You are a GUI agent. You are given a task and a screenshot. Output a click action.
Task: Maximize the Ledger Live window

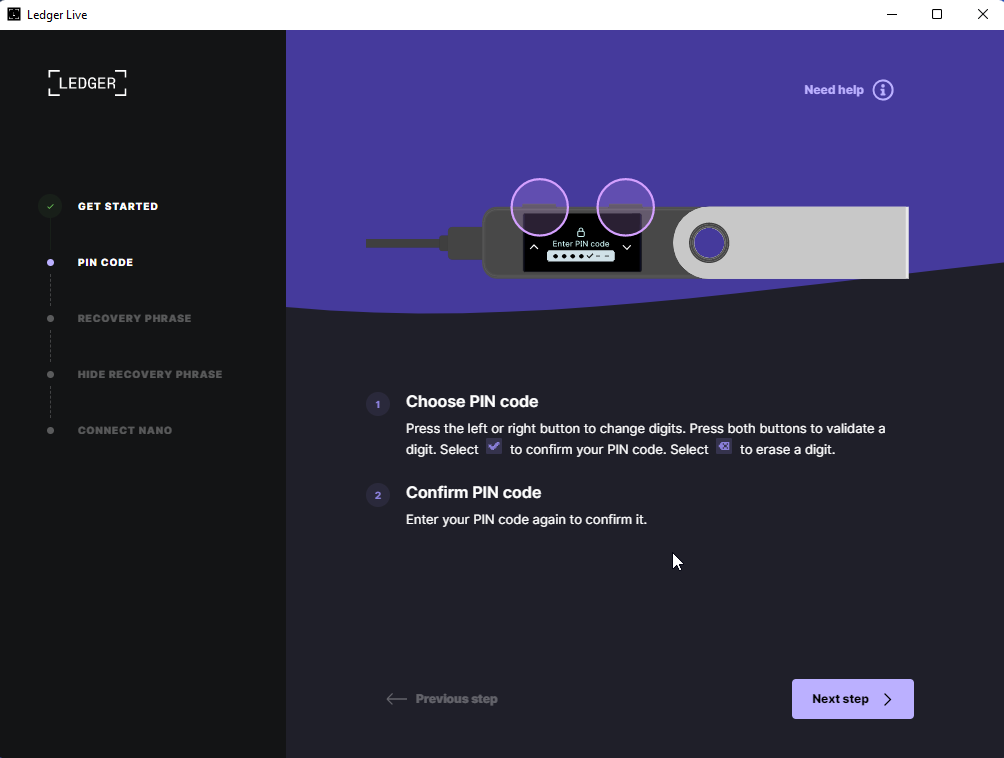937,14
